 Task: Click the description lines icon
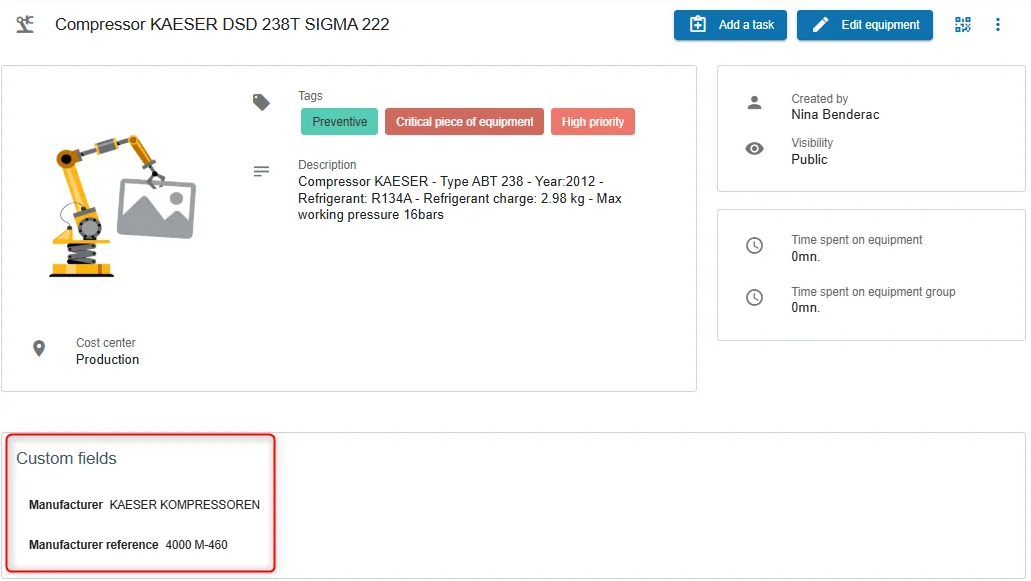pyautogui.click(x=261, y=172)
